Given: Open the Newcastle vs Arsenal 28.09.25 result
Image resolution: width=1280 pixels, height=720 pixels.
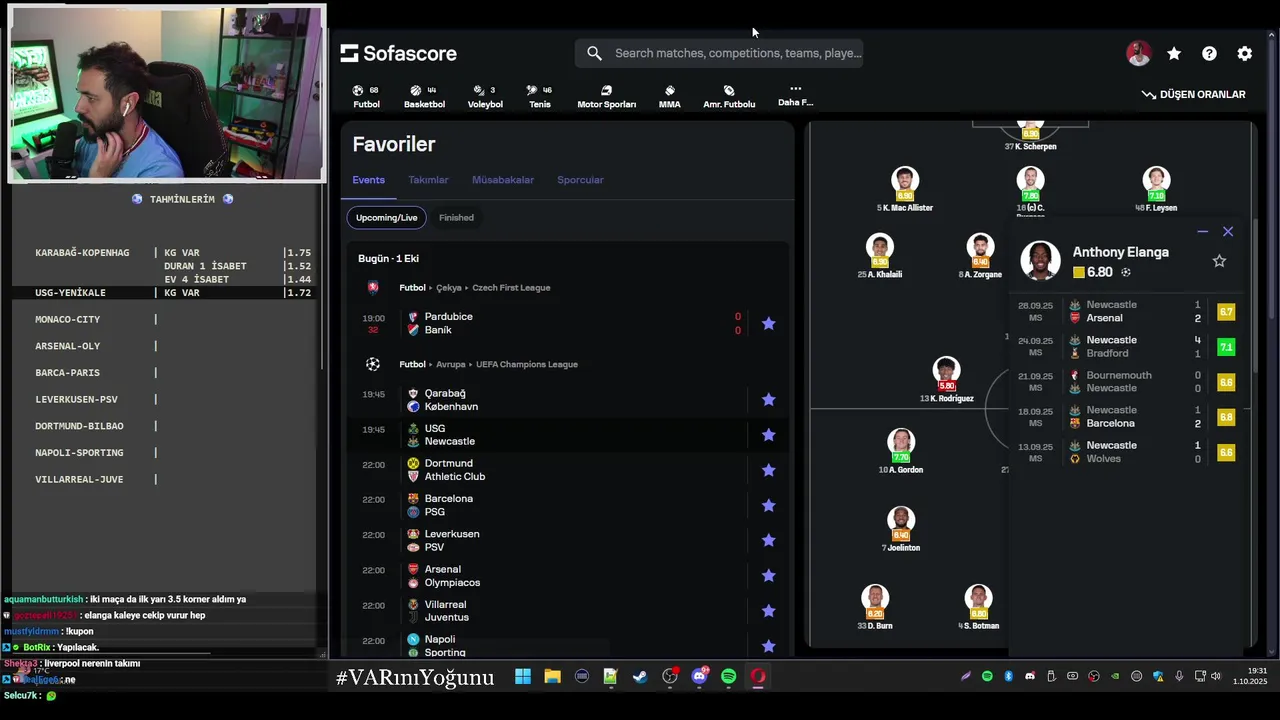Looking at the screenshot, I should tap(1128, 311).
